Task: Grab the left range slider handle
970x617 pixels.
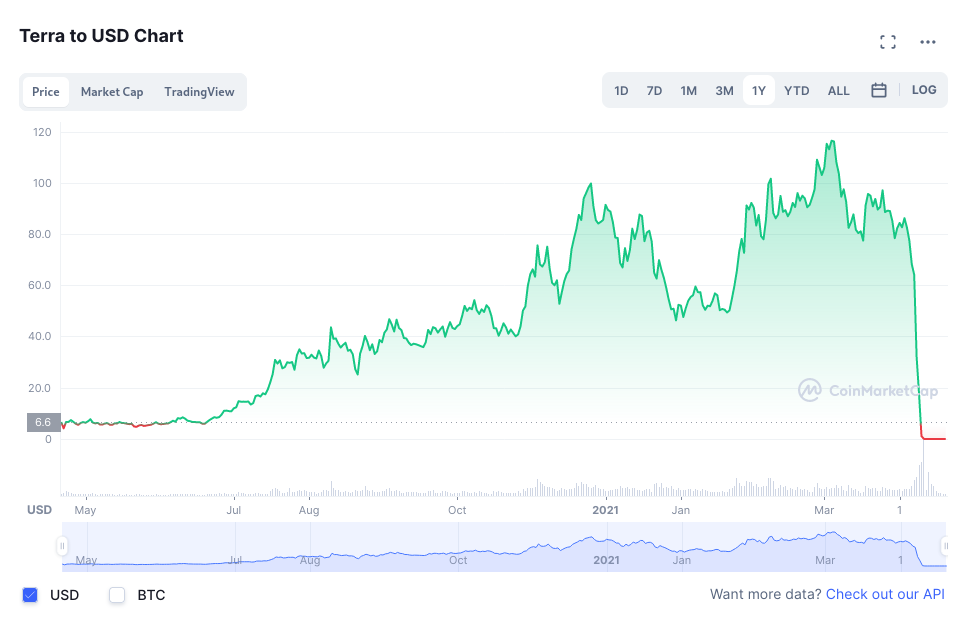Action: click(x=62, y=546)
